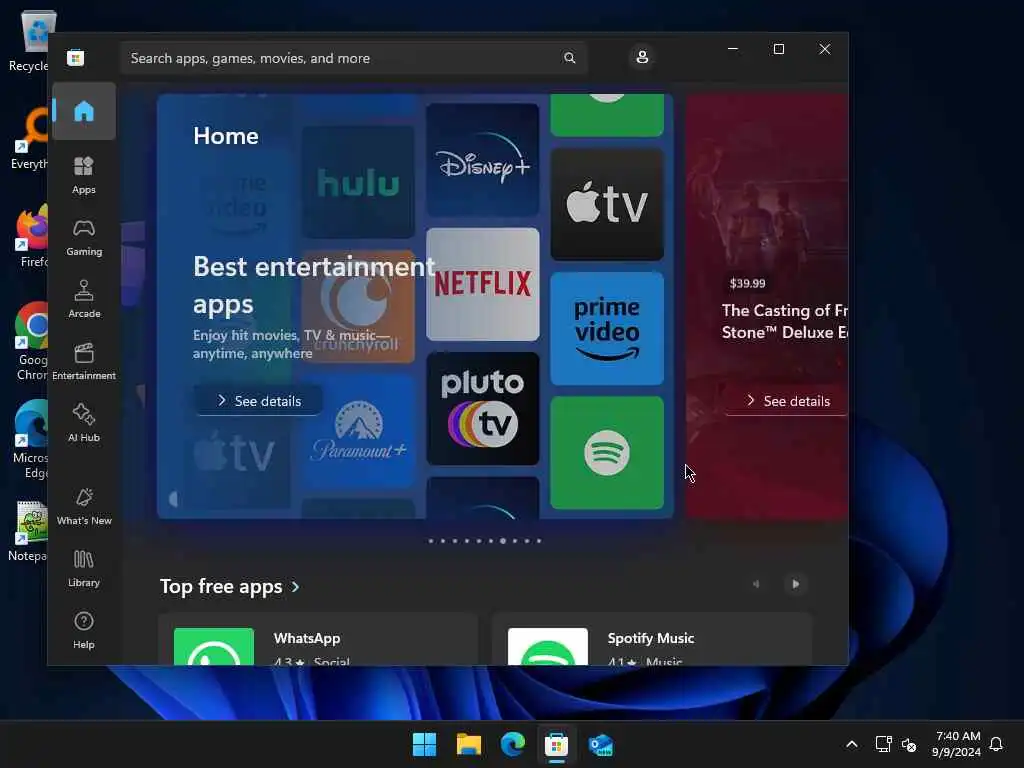Click the Spotify Music app icon
This screenshot has width=1024, height=768.
547,647
